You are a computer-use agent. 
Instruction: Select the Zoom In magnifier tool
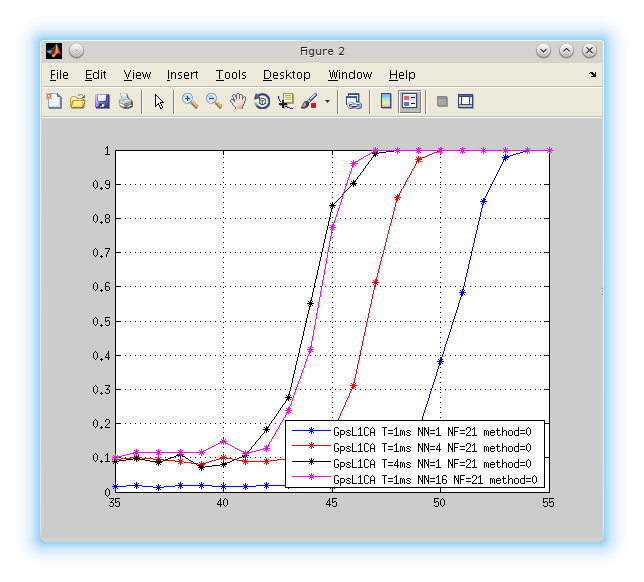pyautogui.click(x=189, y=101)
